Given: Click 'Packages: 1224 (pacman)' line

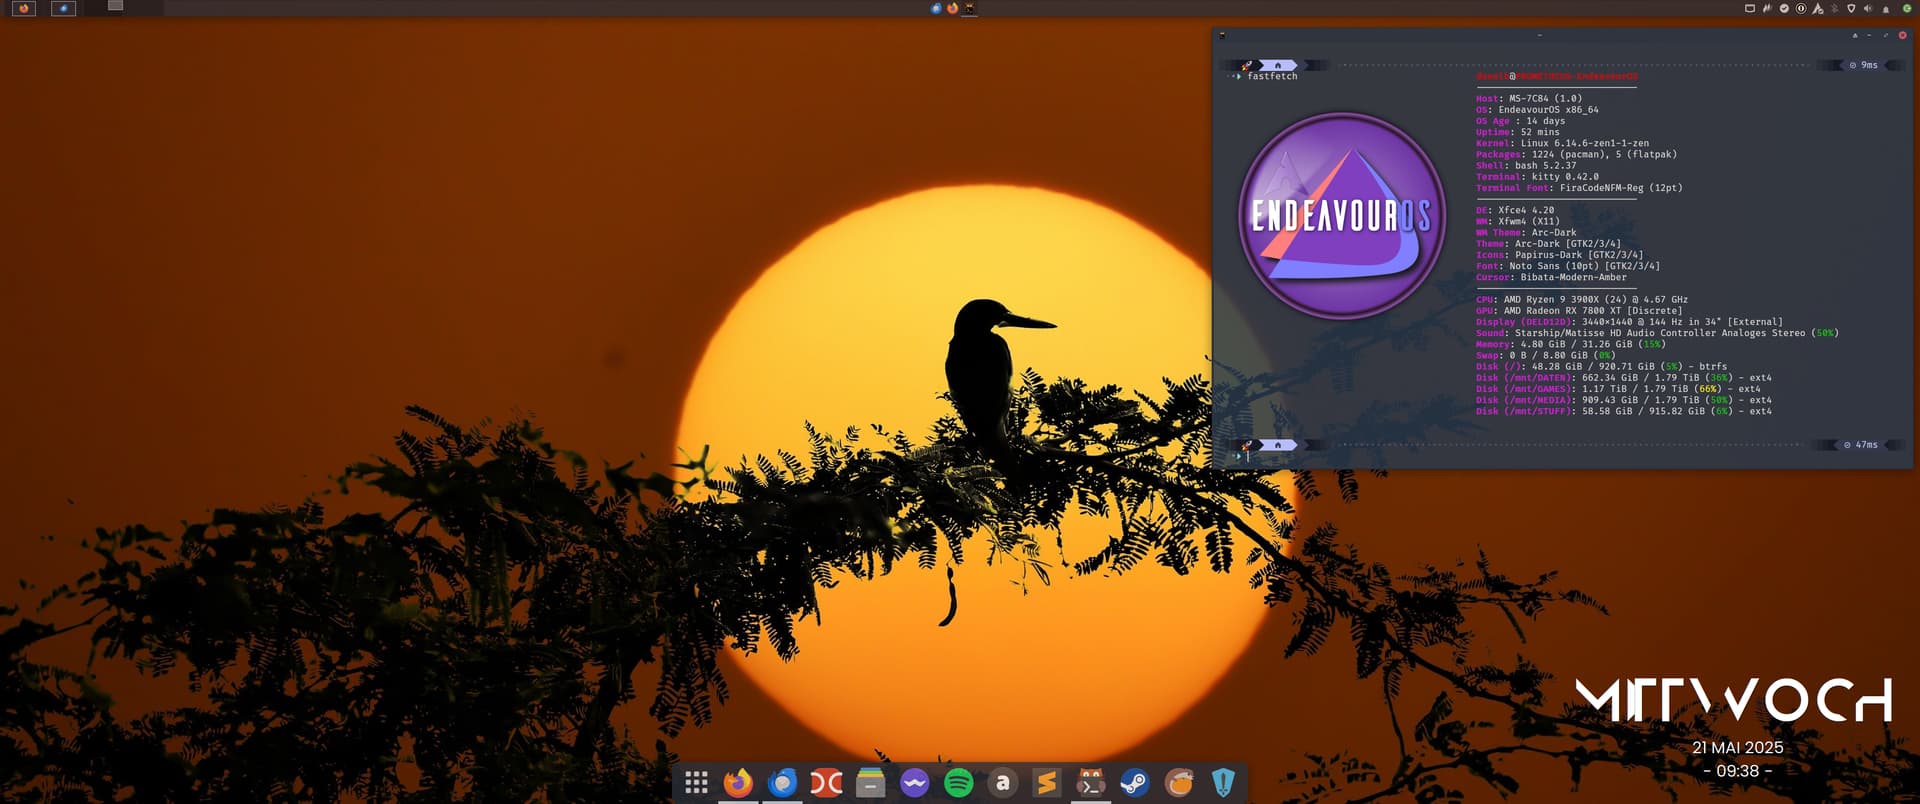Looking at the screenshot, I should click(1576, 154).
